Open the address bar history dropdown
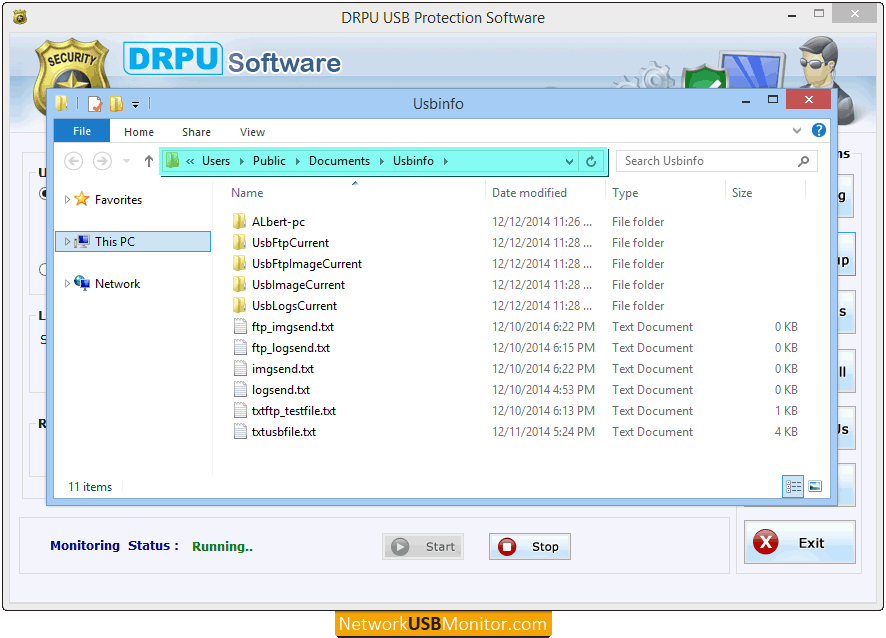Screen dimensions: 886x638 point(569,162)
